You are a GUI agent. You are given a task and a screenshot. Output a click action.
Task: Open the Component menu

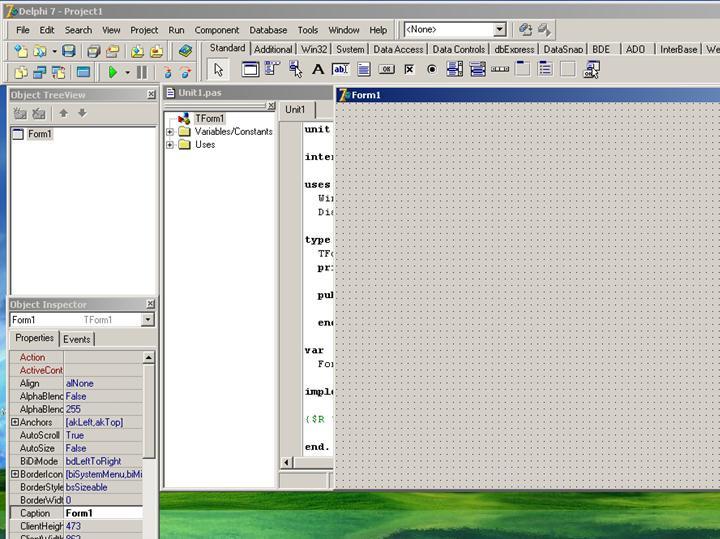pos(217,30)
